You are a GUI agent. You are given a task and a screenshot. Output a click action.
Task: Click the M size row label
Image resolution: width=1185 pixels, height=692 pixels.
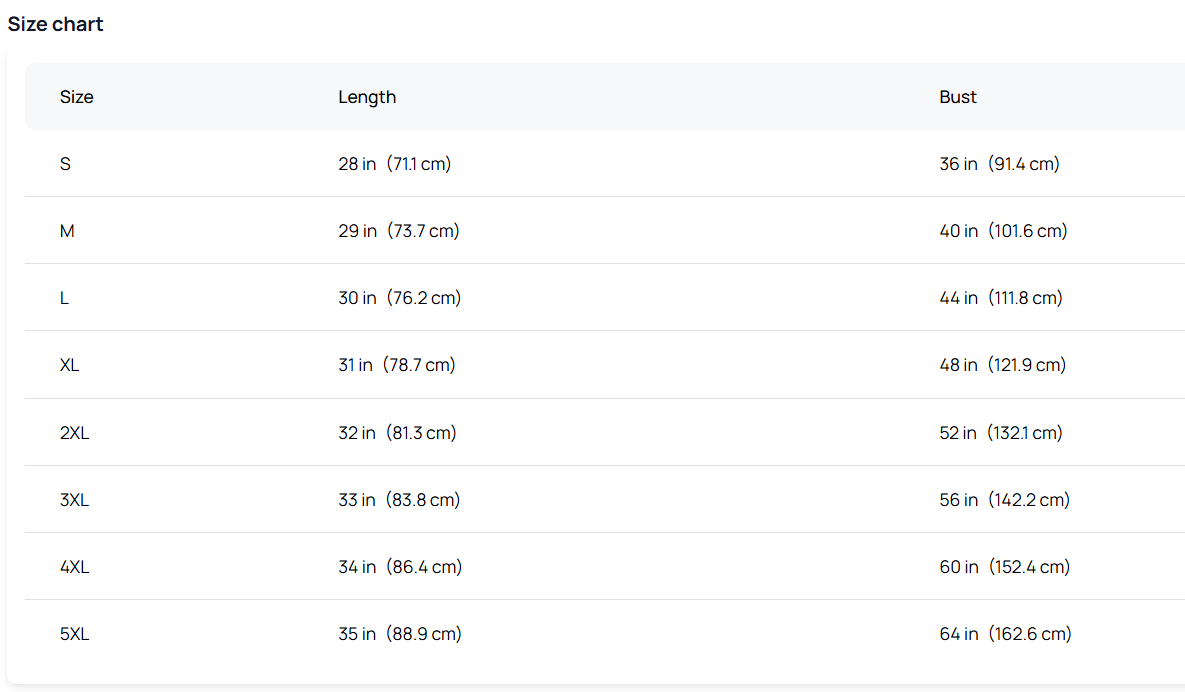67,231
